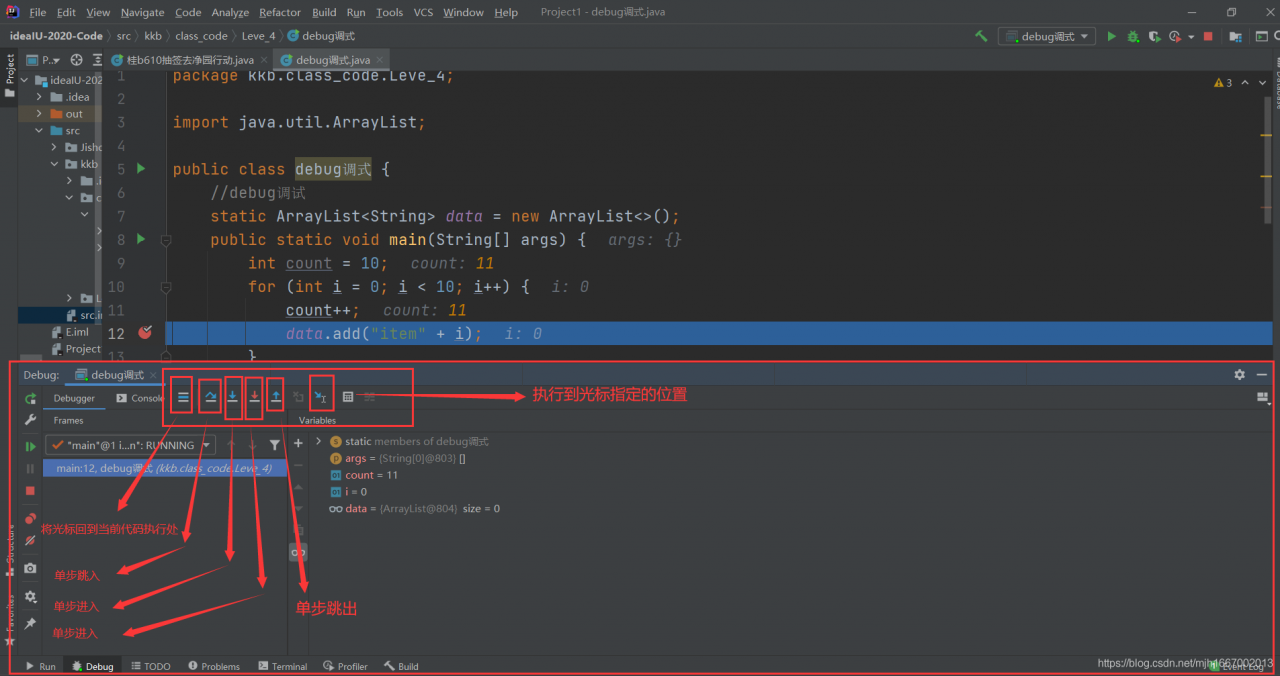Select the count = 11 variable

[365, 475]
